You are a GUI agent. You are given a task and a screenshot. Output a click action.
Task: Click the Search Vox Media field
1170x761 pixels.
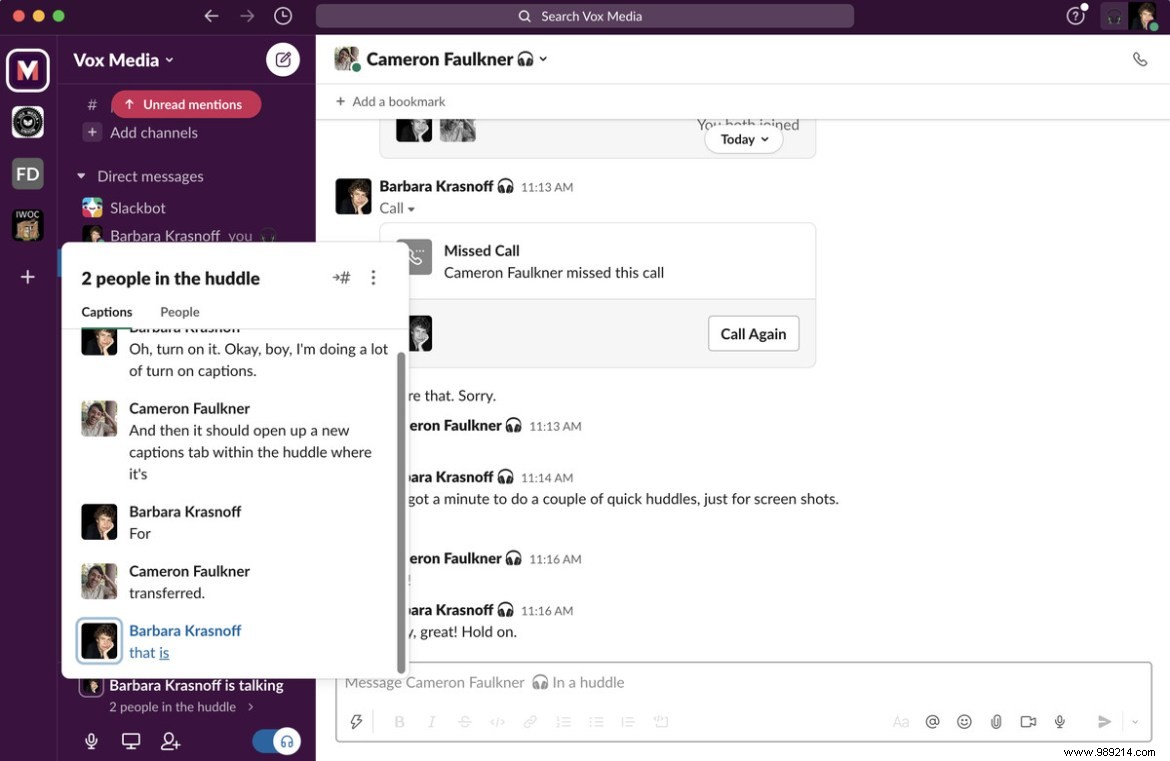pyautogui.click(x=584, y=16)
